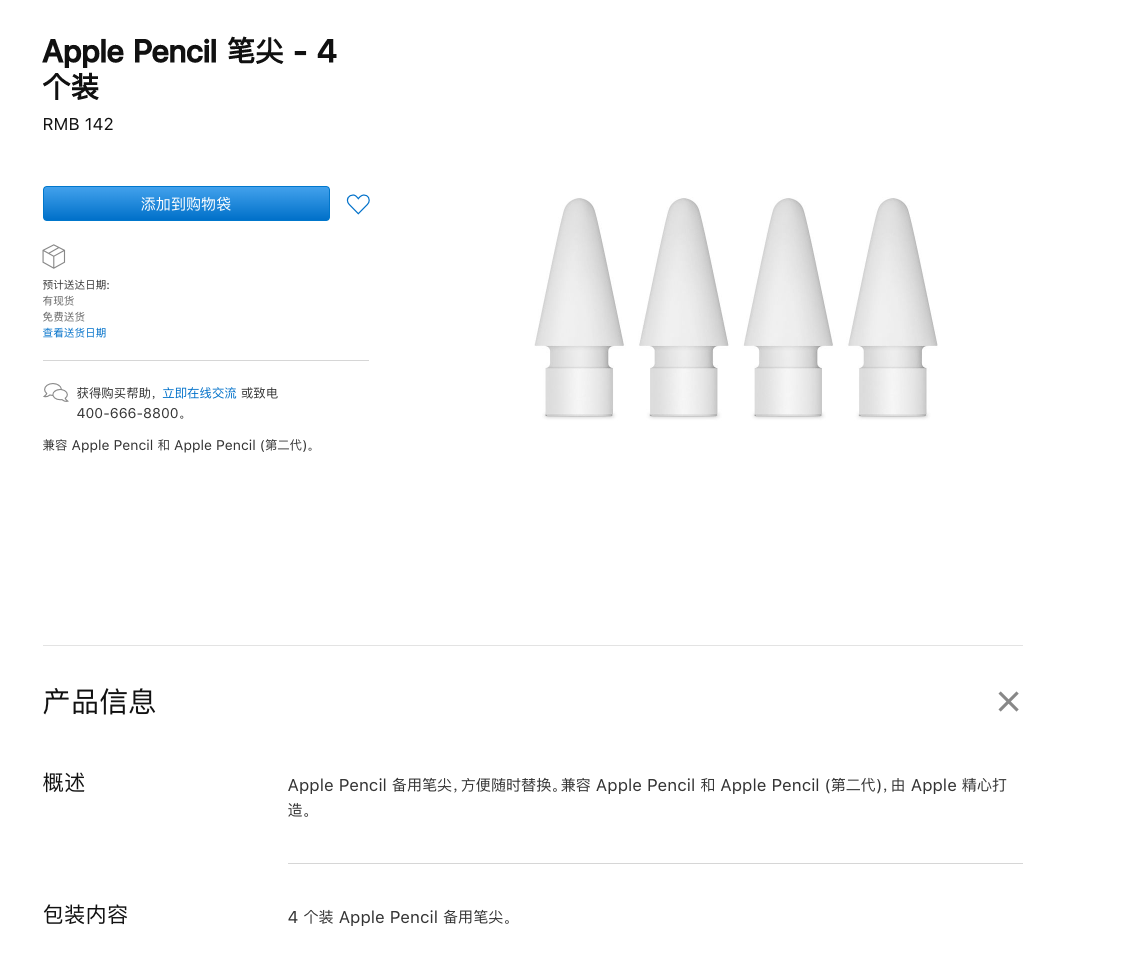1145x969 pixels.
Task: Click the phone number 400-666-8800
Action: [128, 413]
